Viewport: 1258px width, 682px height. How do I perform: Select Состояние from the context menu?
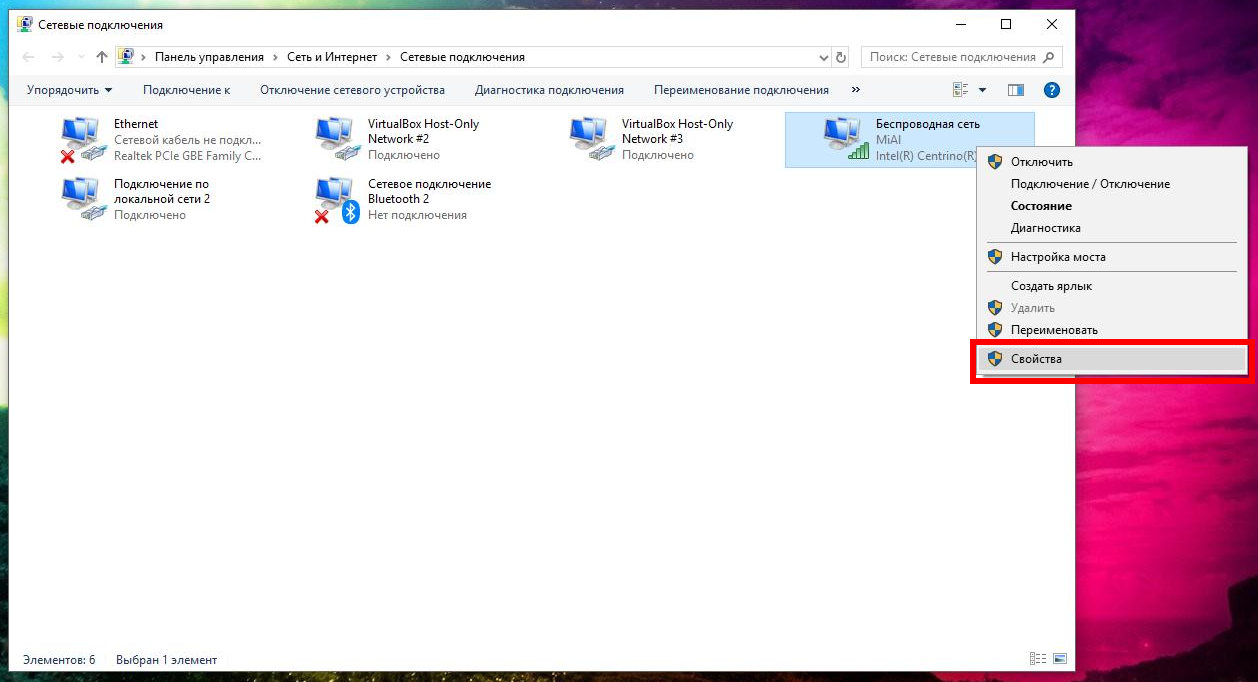(1041, 206)
